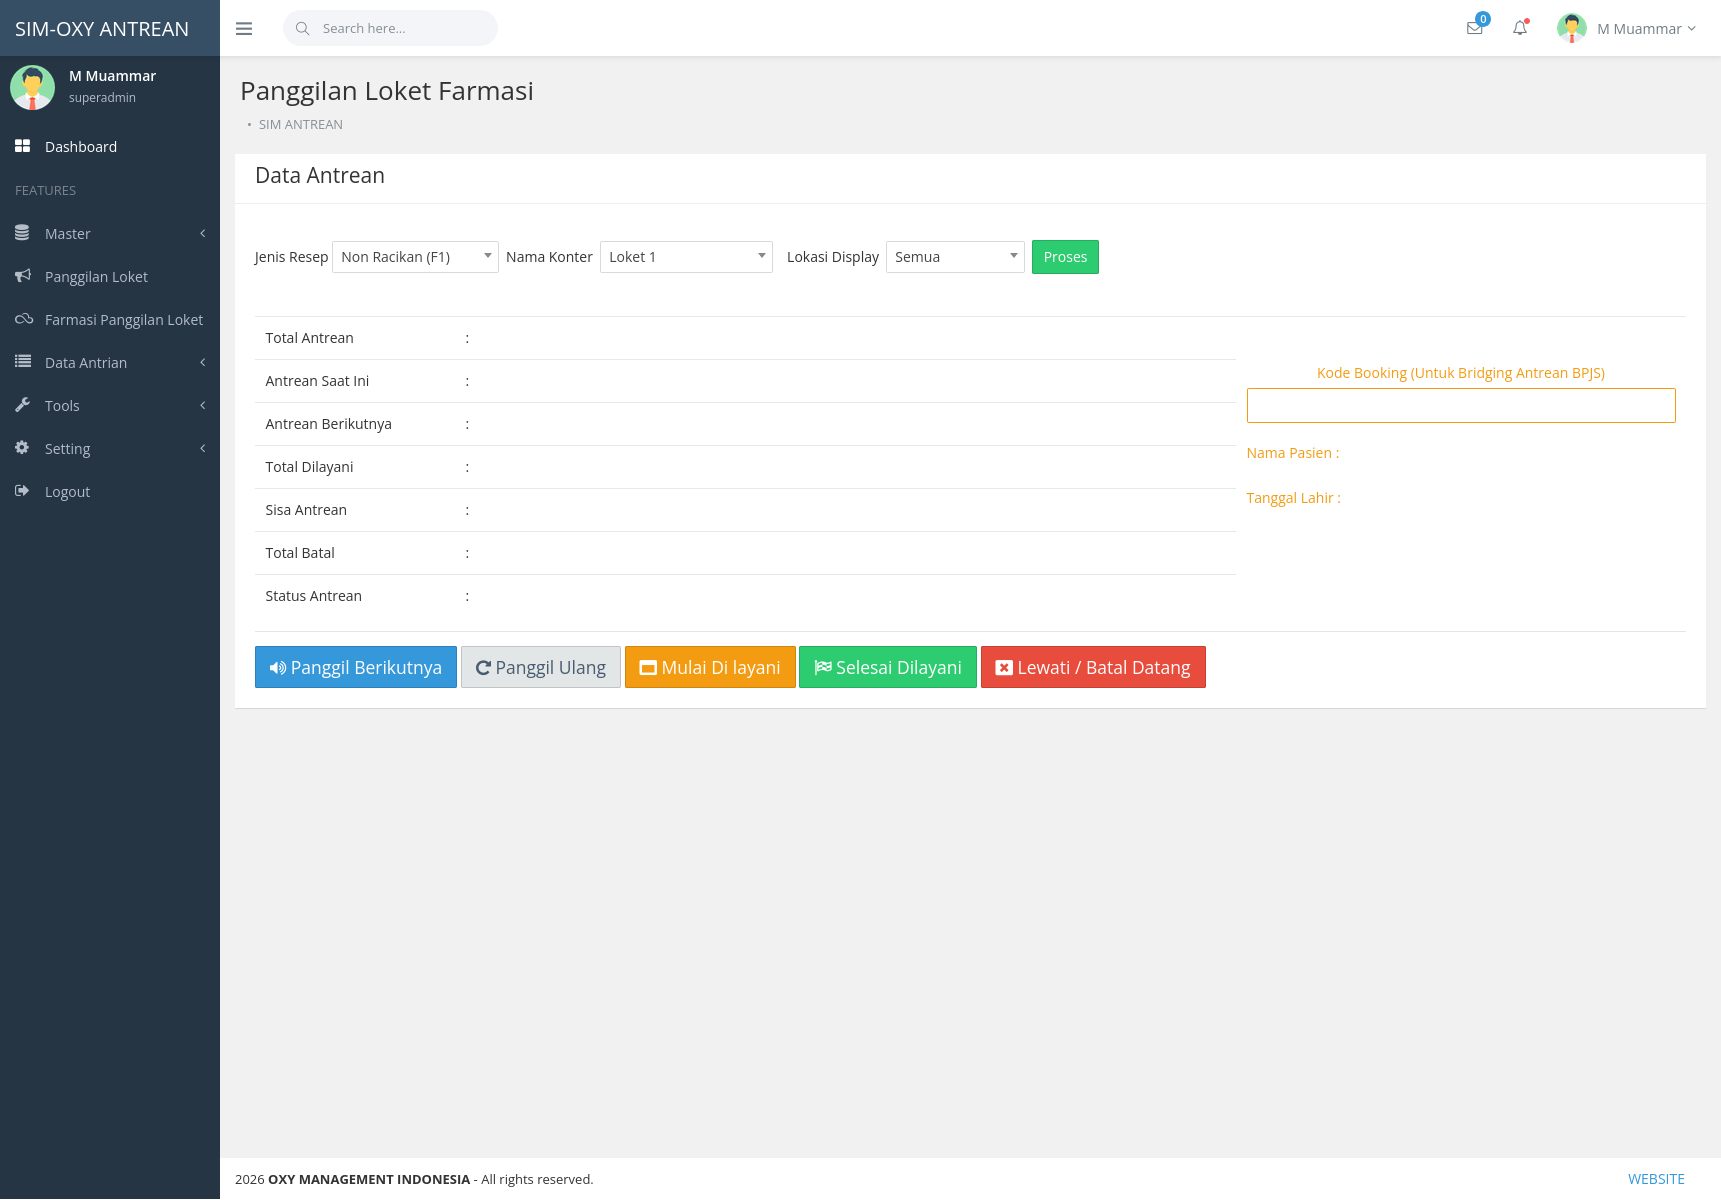Viewport: 1721px width, 1200px height.
Task: Click the Selesai Dilayani button
Action: (888, 667)
